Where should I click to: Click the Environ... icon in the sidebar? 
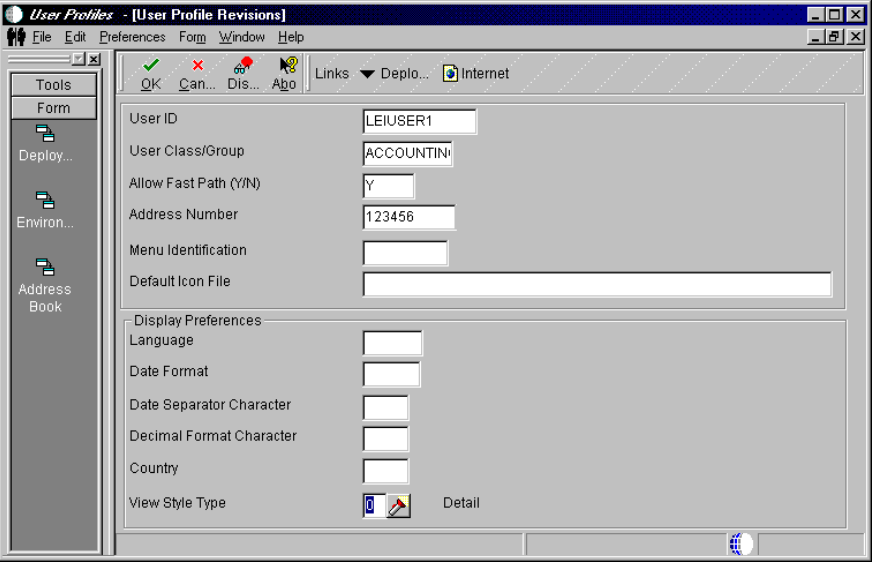pos(45,201)
